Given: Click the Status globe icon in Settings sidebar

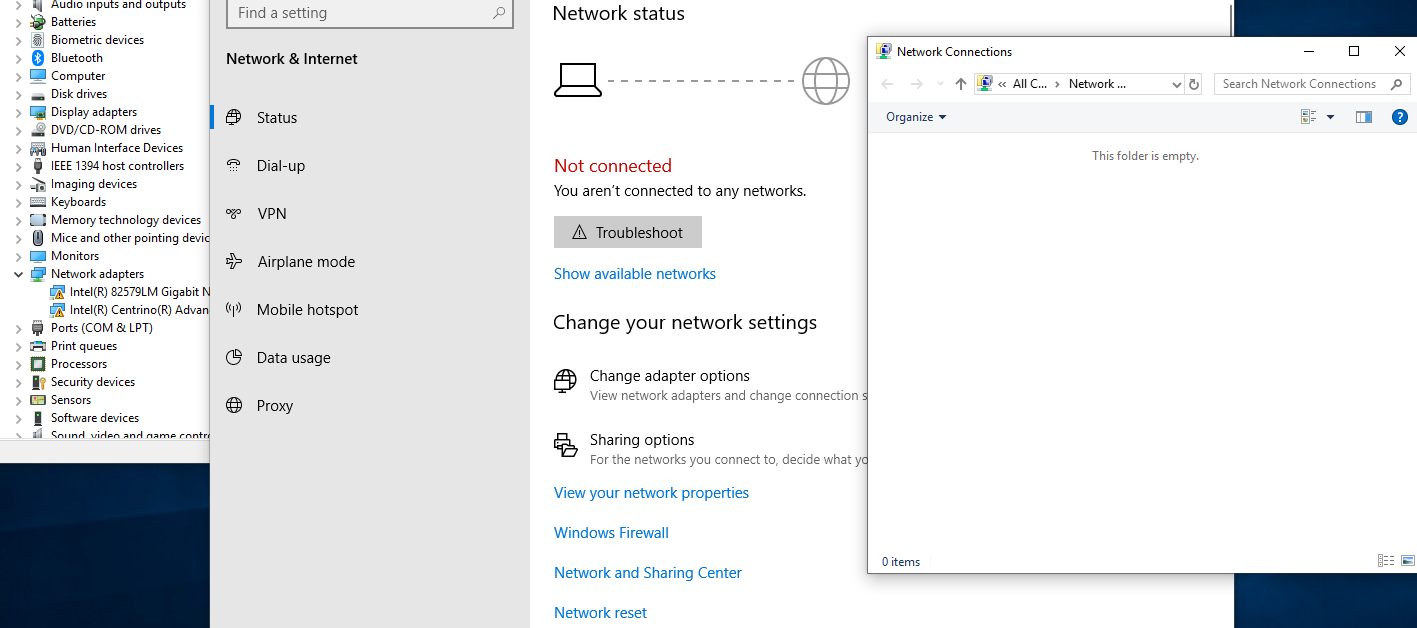Looking at the screenshot, I should [x=234, y=117].
